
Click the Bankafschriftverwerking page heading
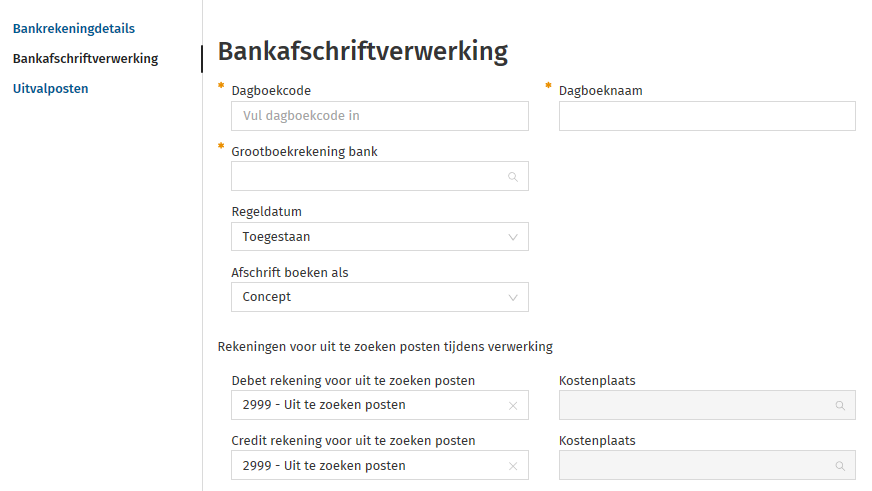(x=362, y=52)
